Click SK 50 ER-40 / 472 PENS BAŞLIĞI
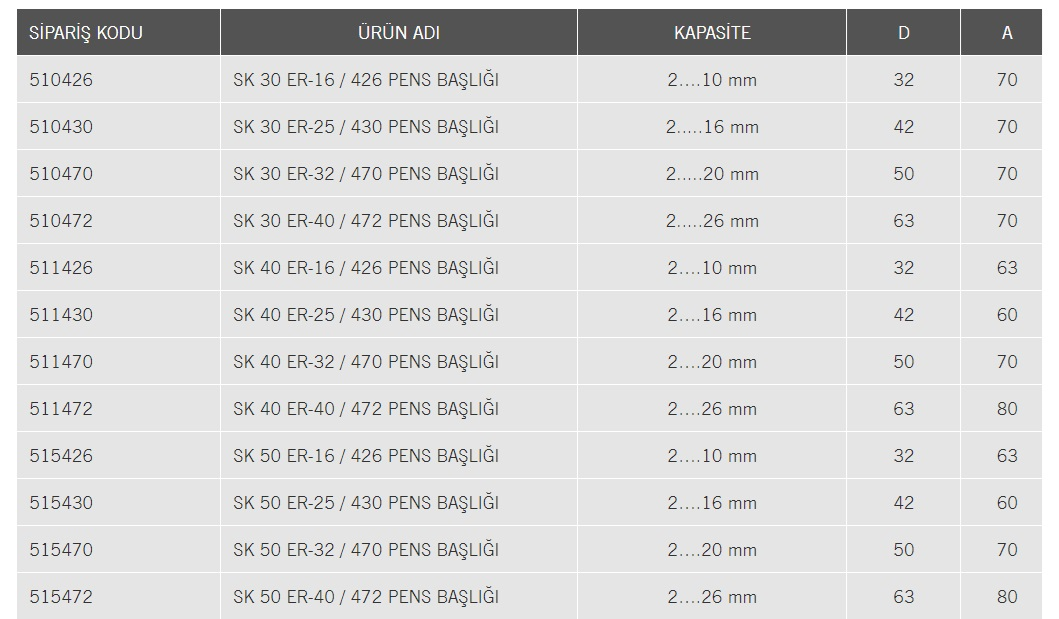 point(365,597)
